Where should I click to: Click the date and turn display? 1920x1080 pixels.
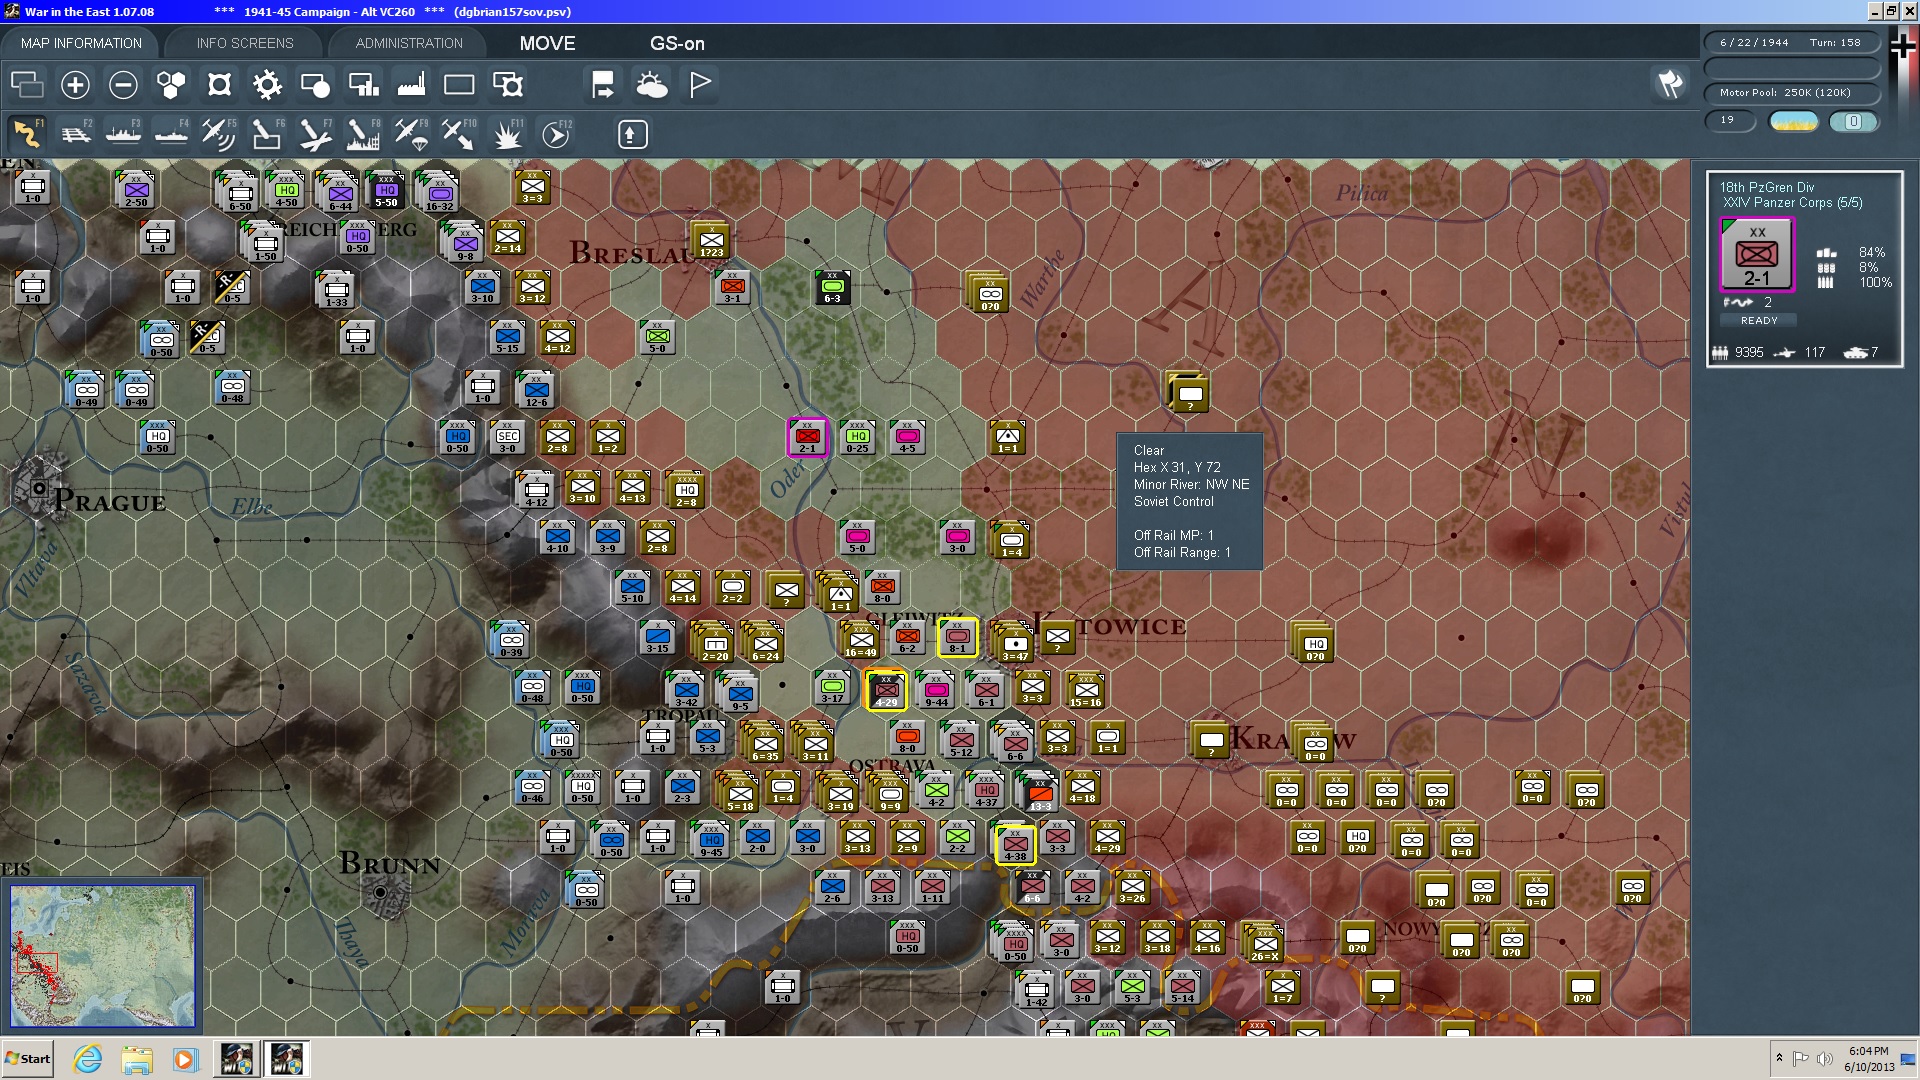click(1791, 42)
